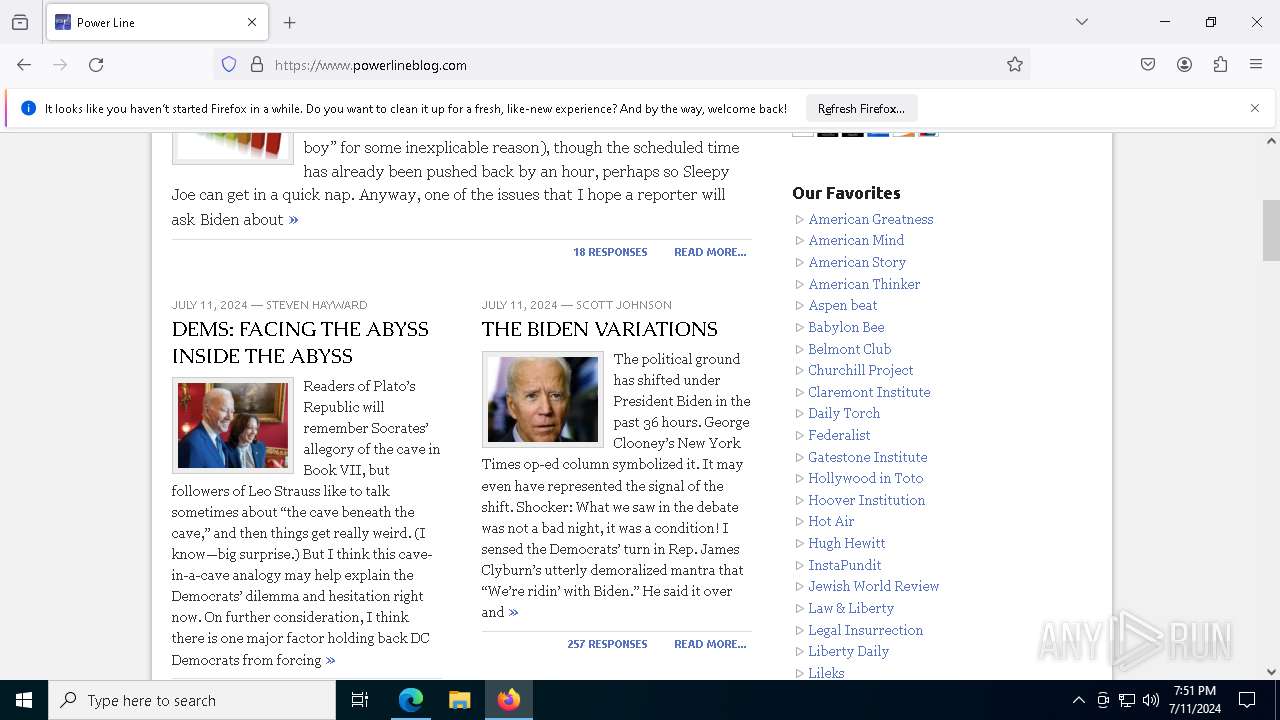Show hidden system tray icons

tap(1078, 700)
